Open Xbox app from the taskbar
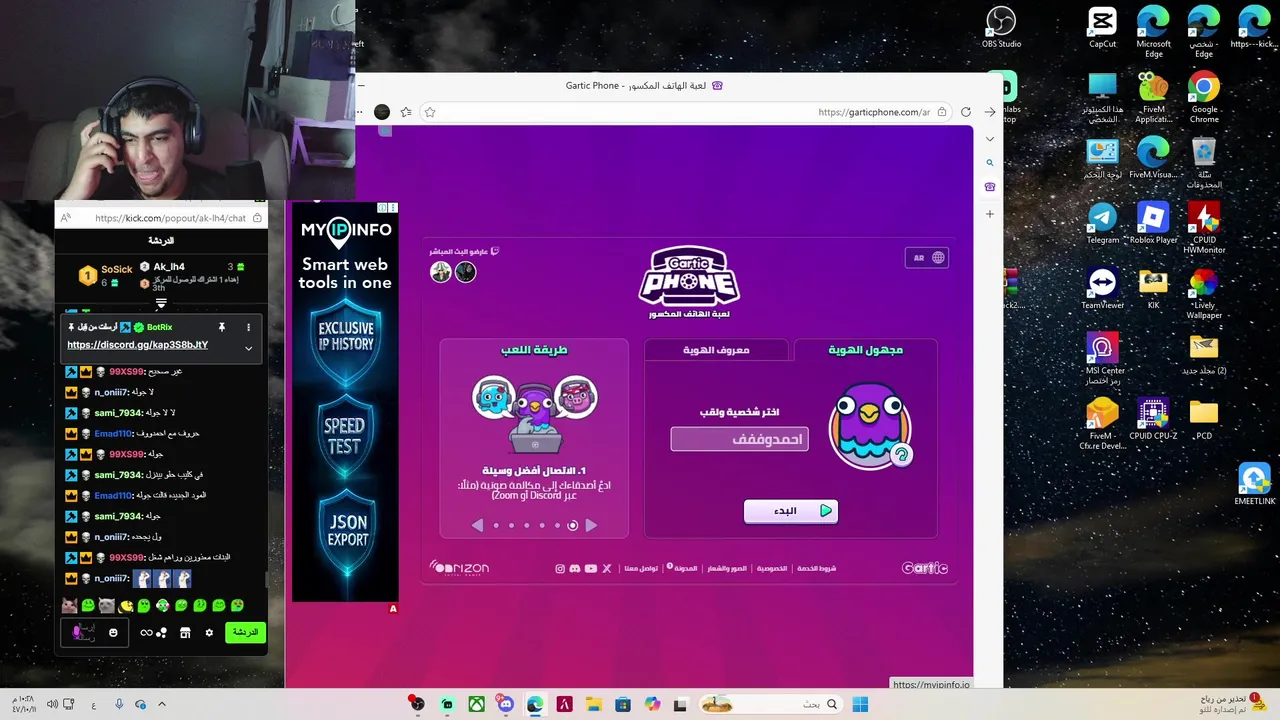This screenshot has width=1280, height=720. pyautogui.click(x=477, y=704)
